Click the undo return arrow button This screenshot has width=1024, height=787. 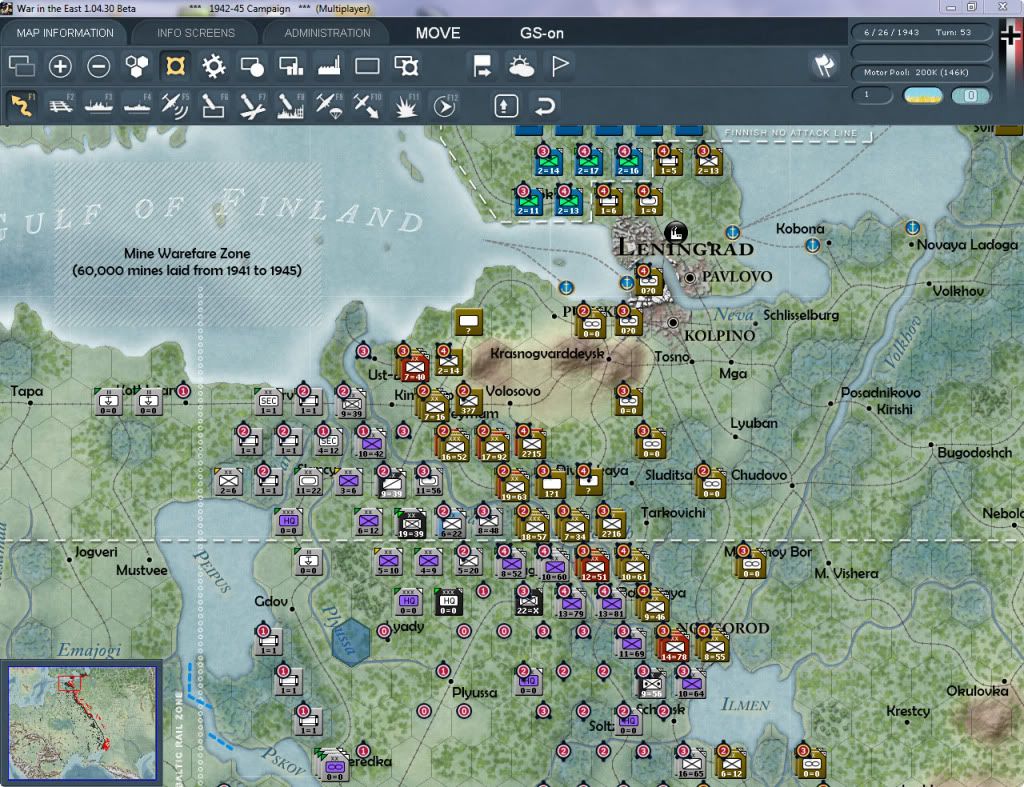pos(544,105)
